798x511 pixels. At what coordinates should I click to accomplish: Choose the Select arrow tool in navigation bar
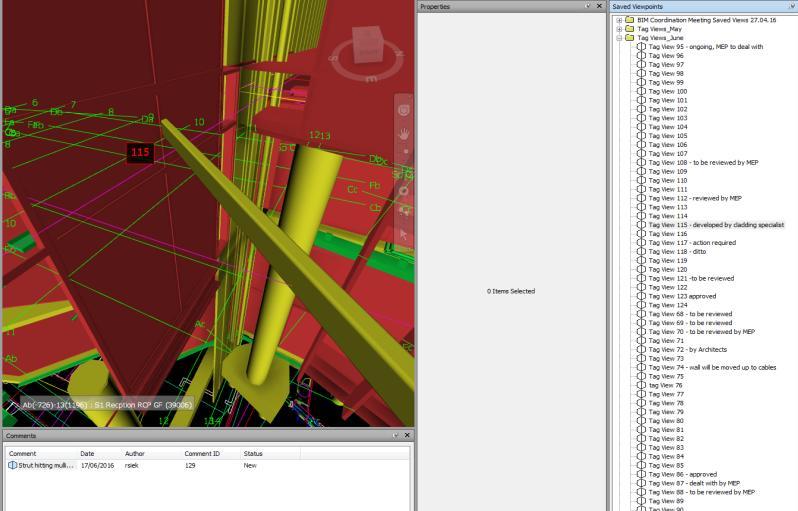pos(404,235)
